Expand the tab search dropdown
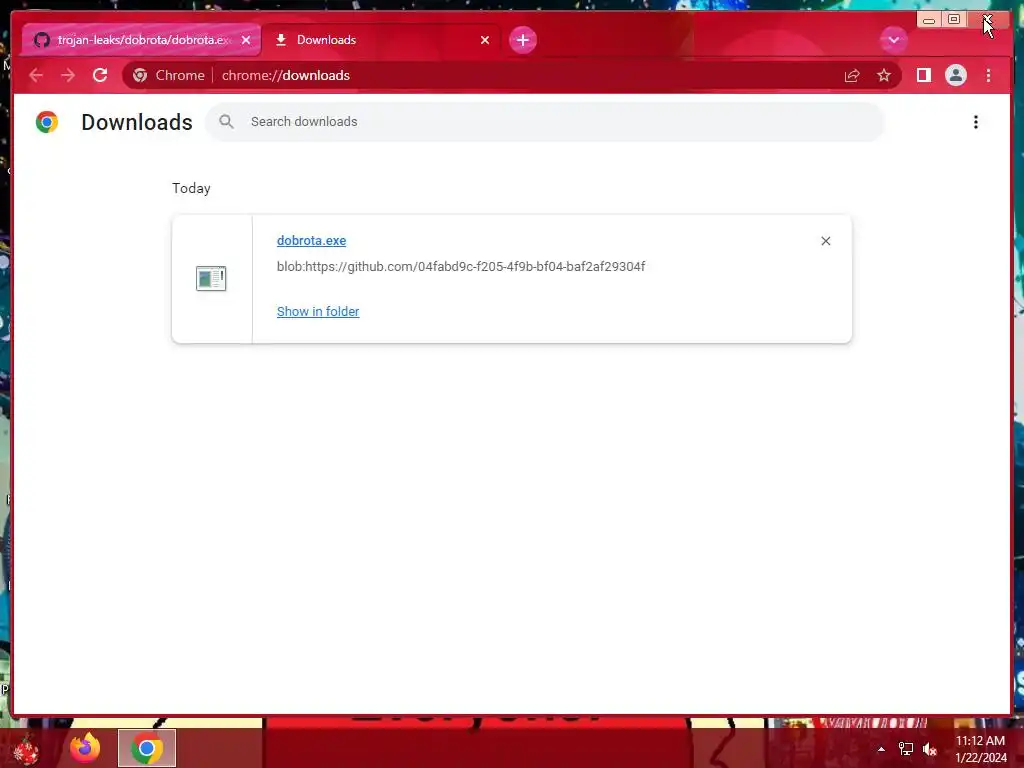1024x768 pixels. coord(893,40)
